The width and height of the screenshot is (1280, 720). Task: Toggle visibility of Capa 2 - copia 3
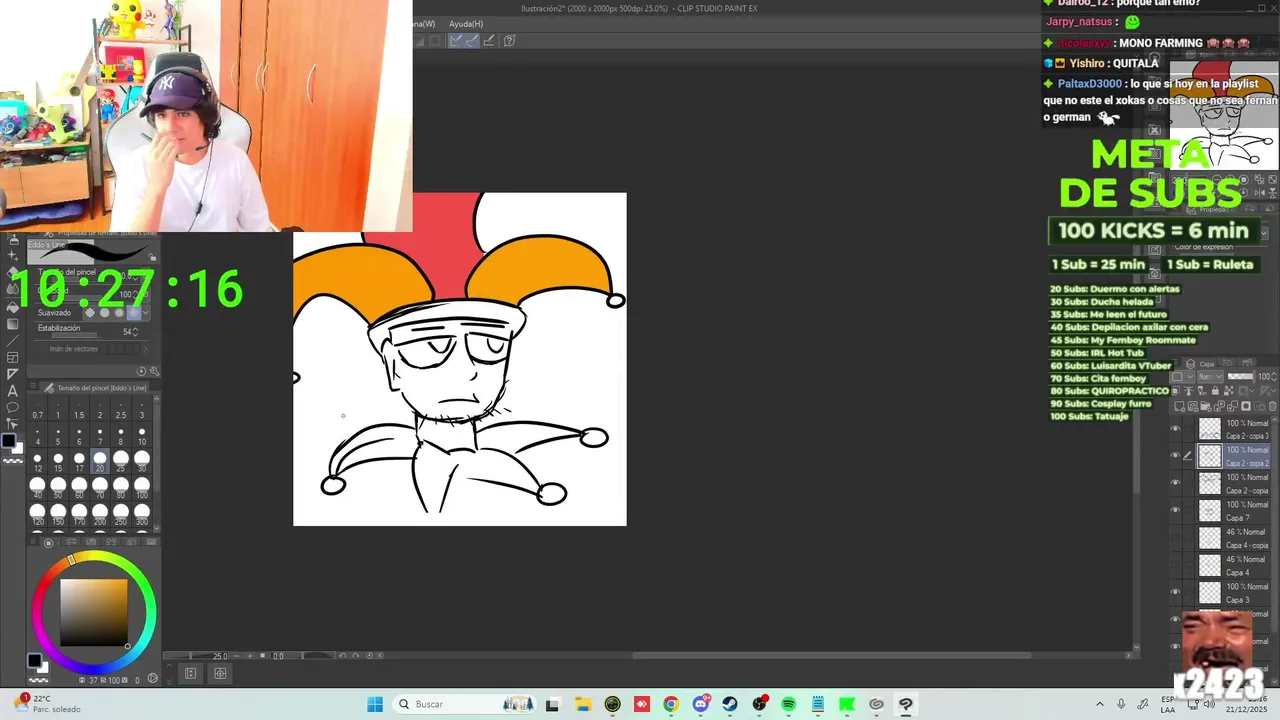1175,429
